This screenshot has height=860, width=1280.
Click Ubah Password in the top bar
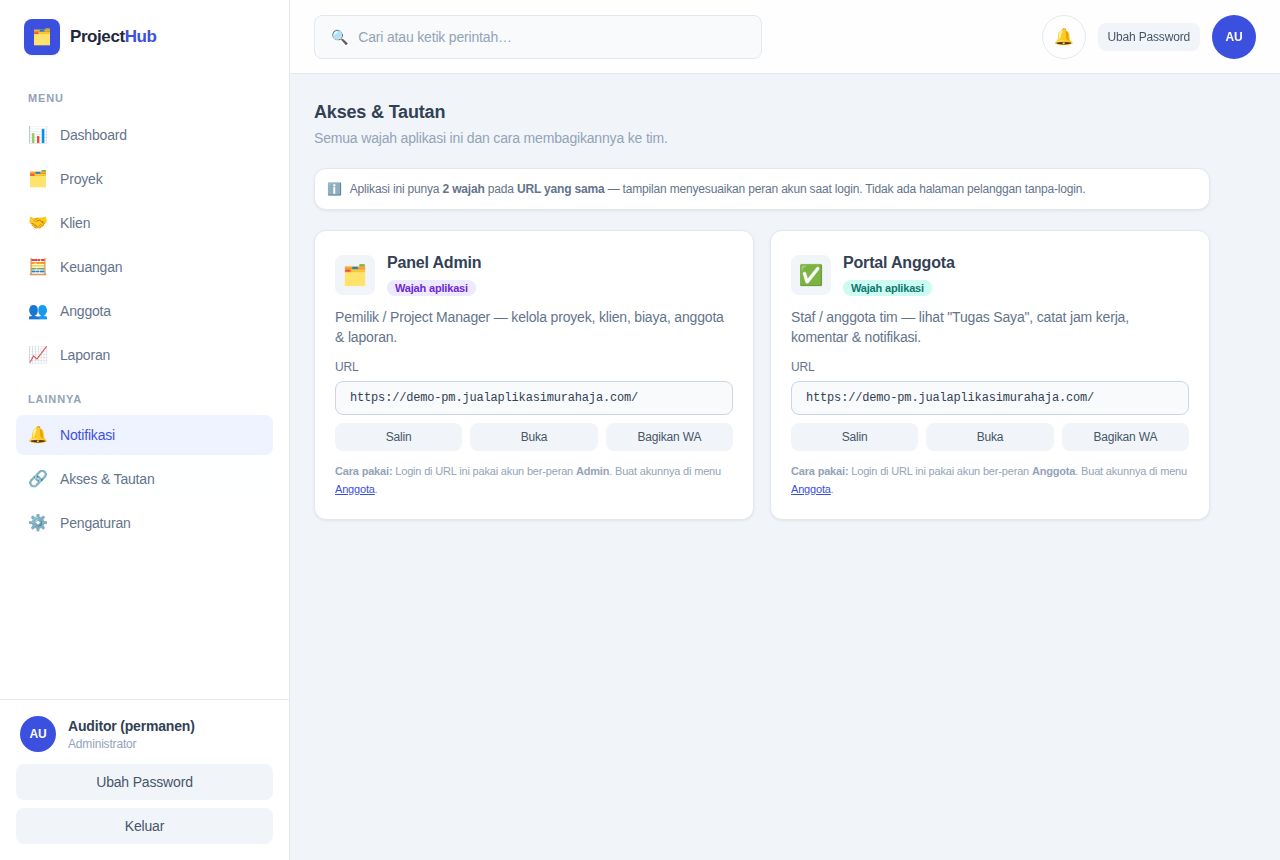pyautogui.click(x=1149, y=37)
